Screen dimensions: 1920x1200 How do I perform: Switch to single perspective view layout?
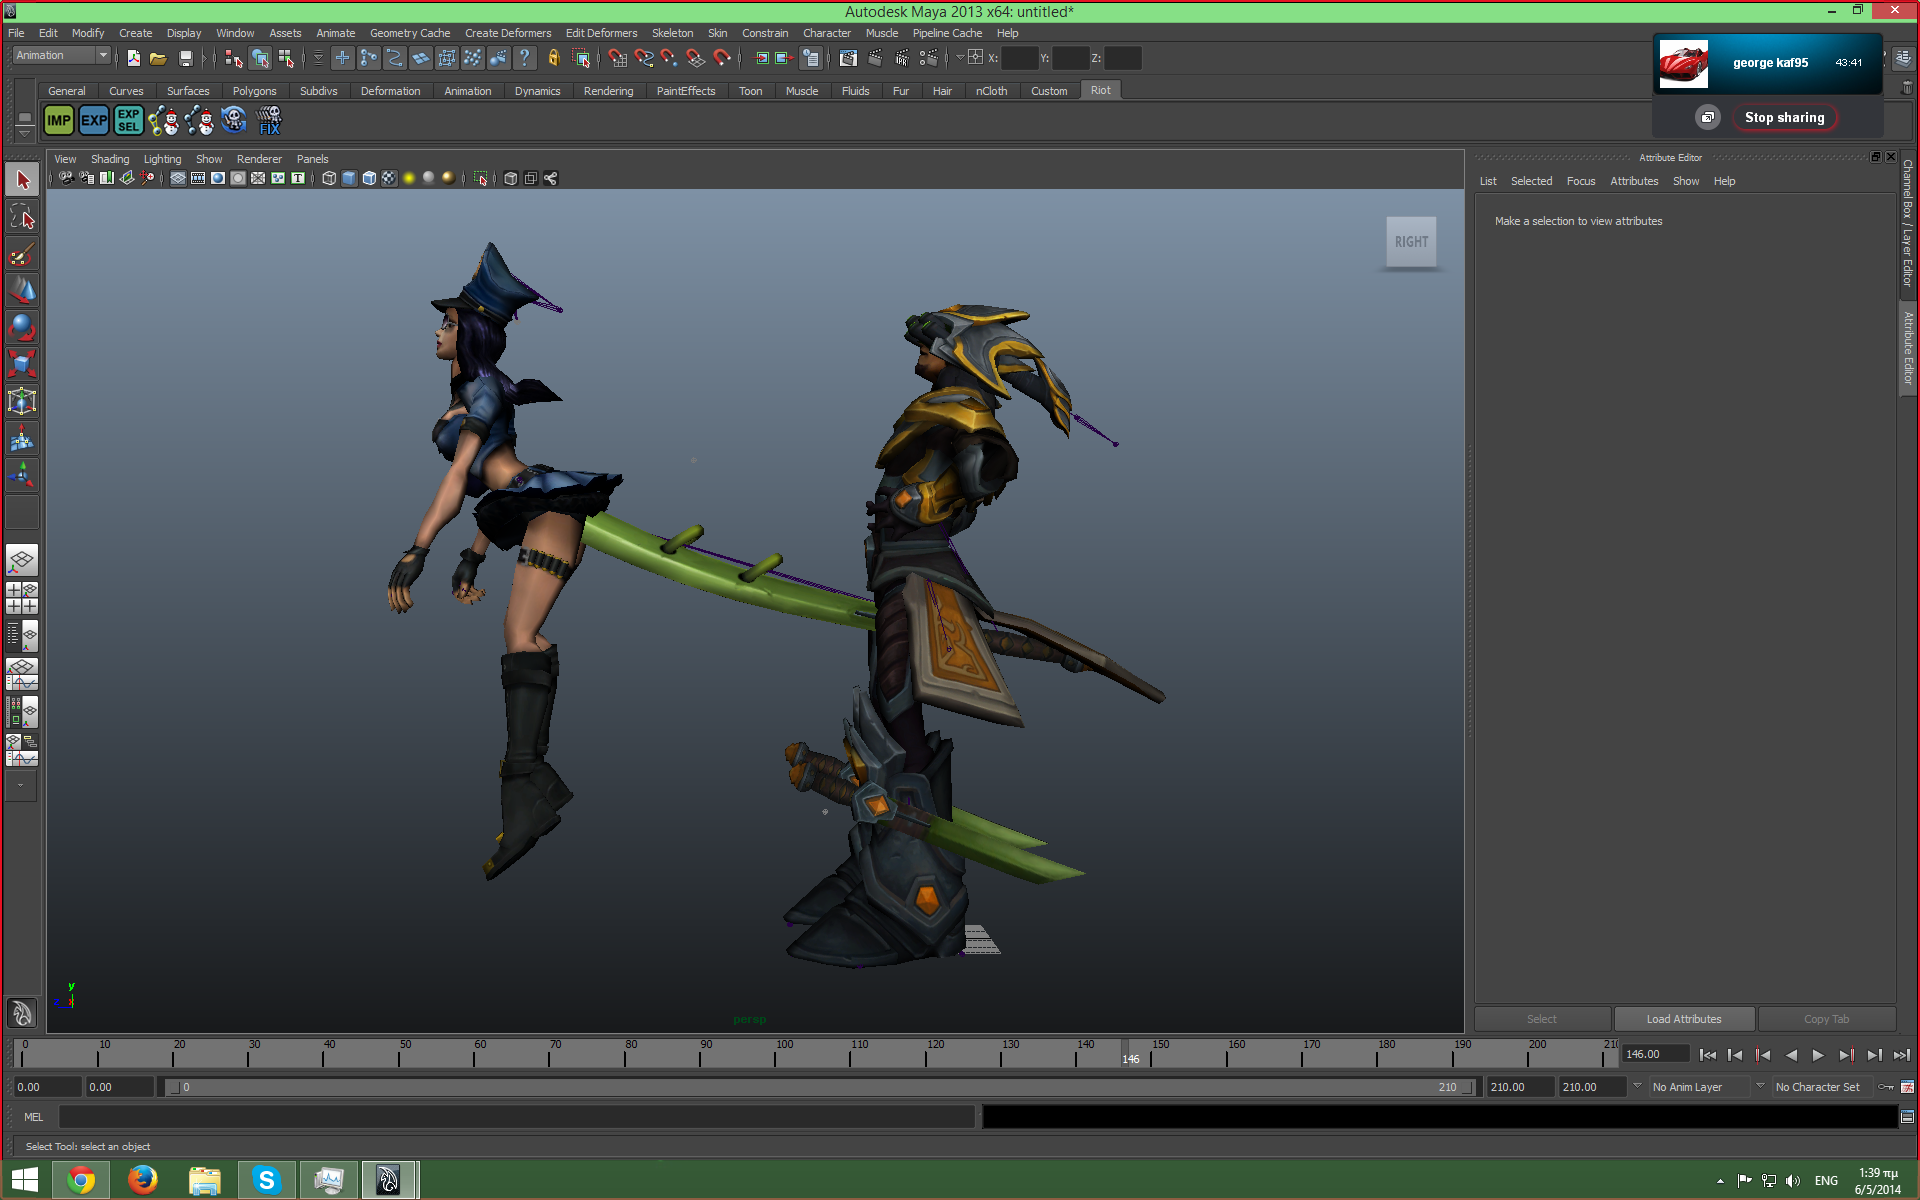click(22, 560)
